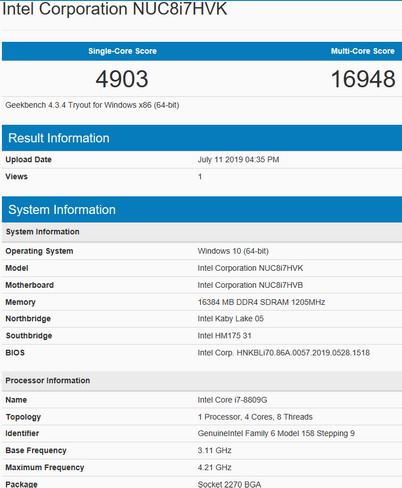Select the value Intel HM175 31
The width and height of the screenshot is (402, 488).
tap(224, 336)
